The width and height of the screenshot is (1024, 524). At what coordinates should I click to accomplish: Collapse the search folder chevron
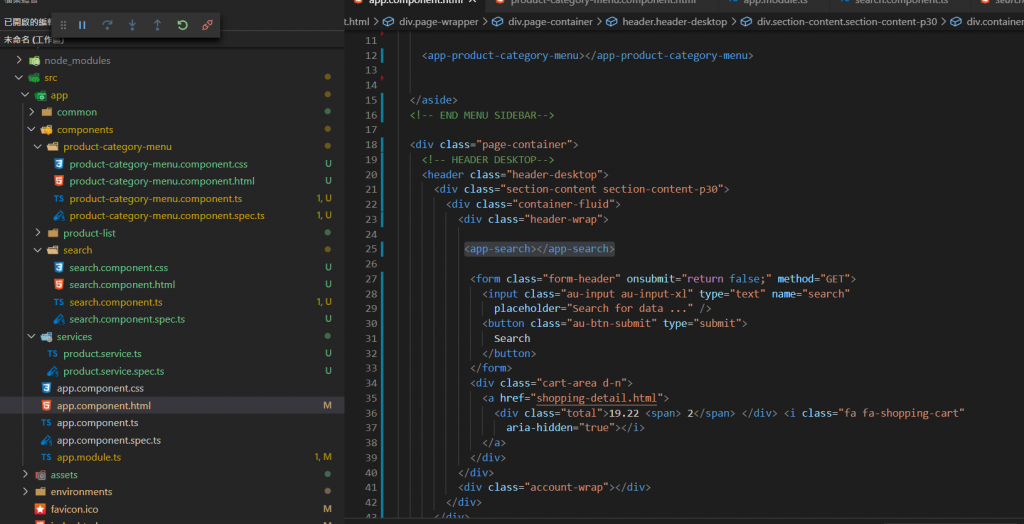[38, 250]
